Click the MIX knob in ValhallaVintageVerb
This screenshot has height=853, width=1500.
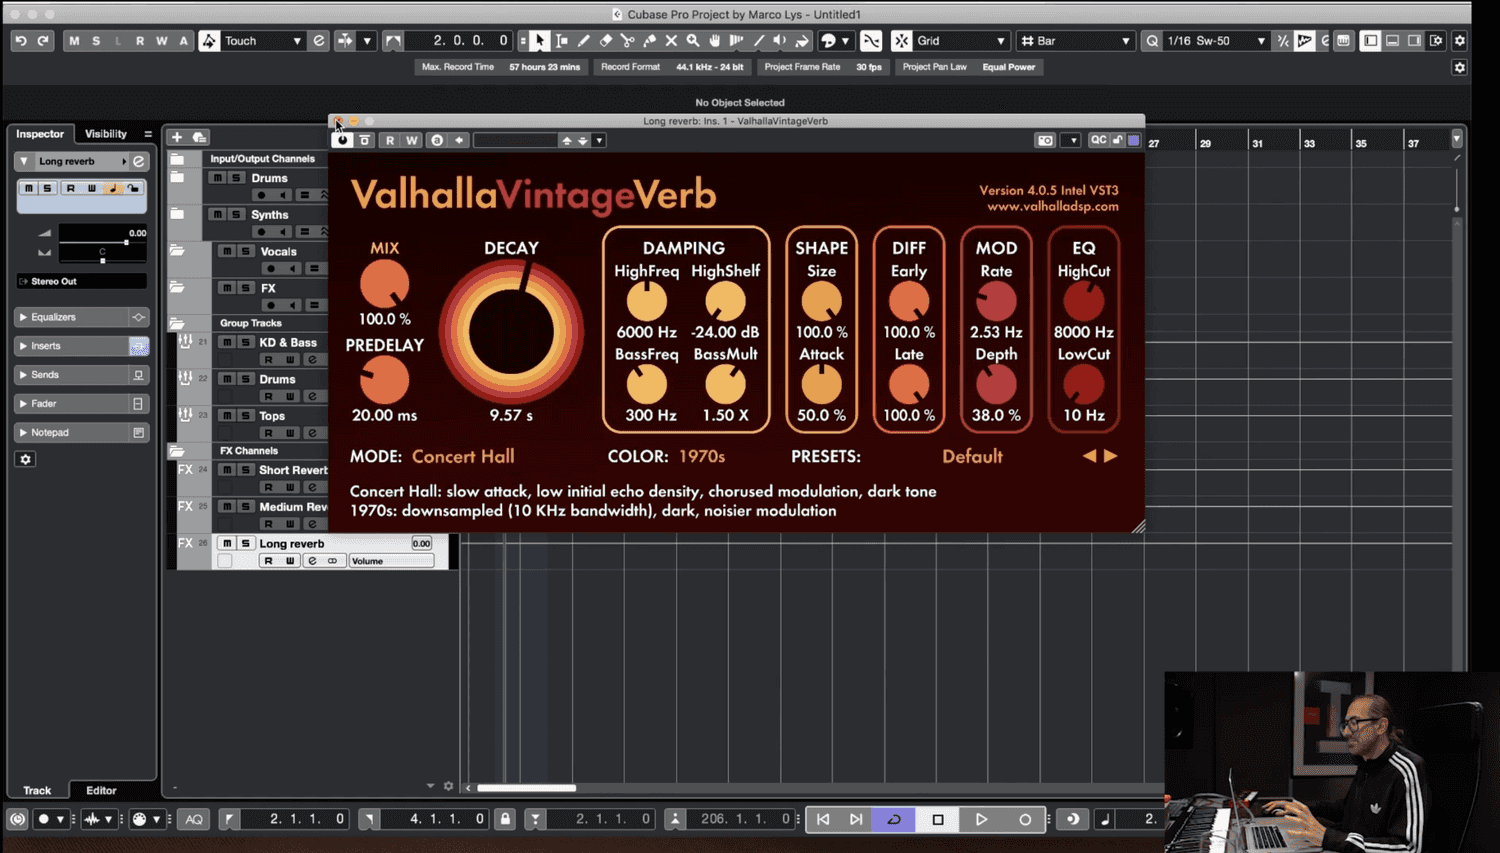tap(384, 285)
